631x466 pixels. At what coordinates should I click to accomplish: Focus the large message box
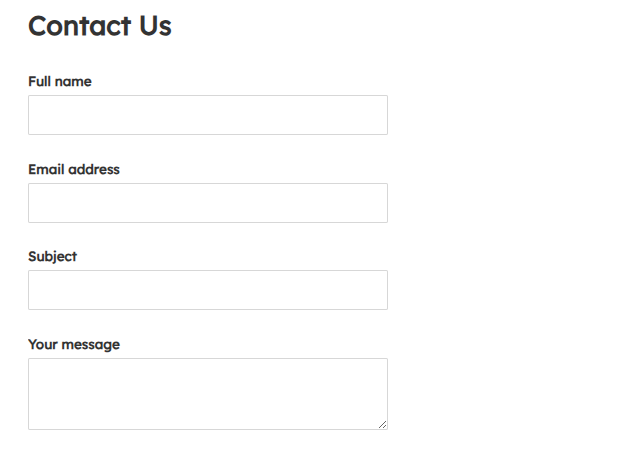(x=207, y=393)
